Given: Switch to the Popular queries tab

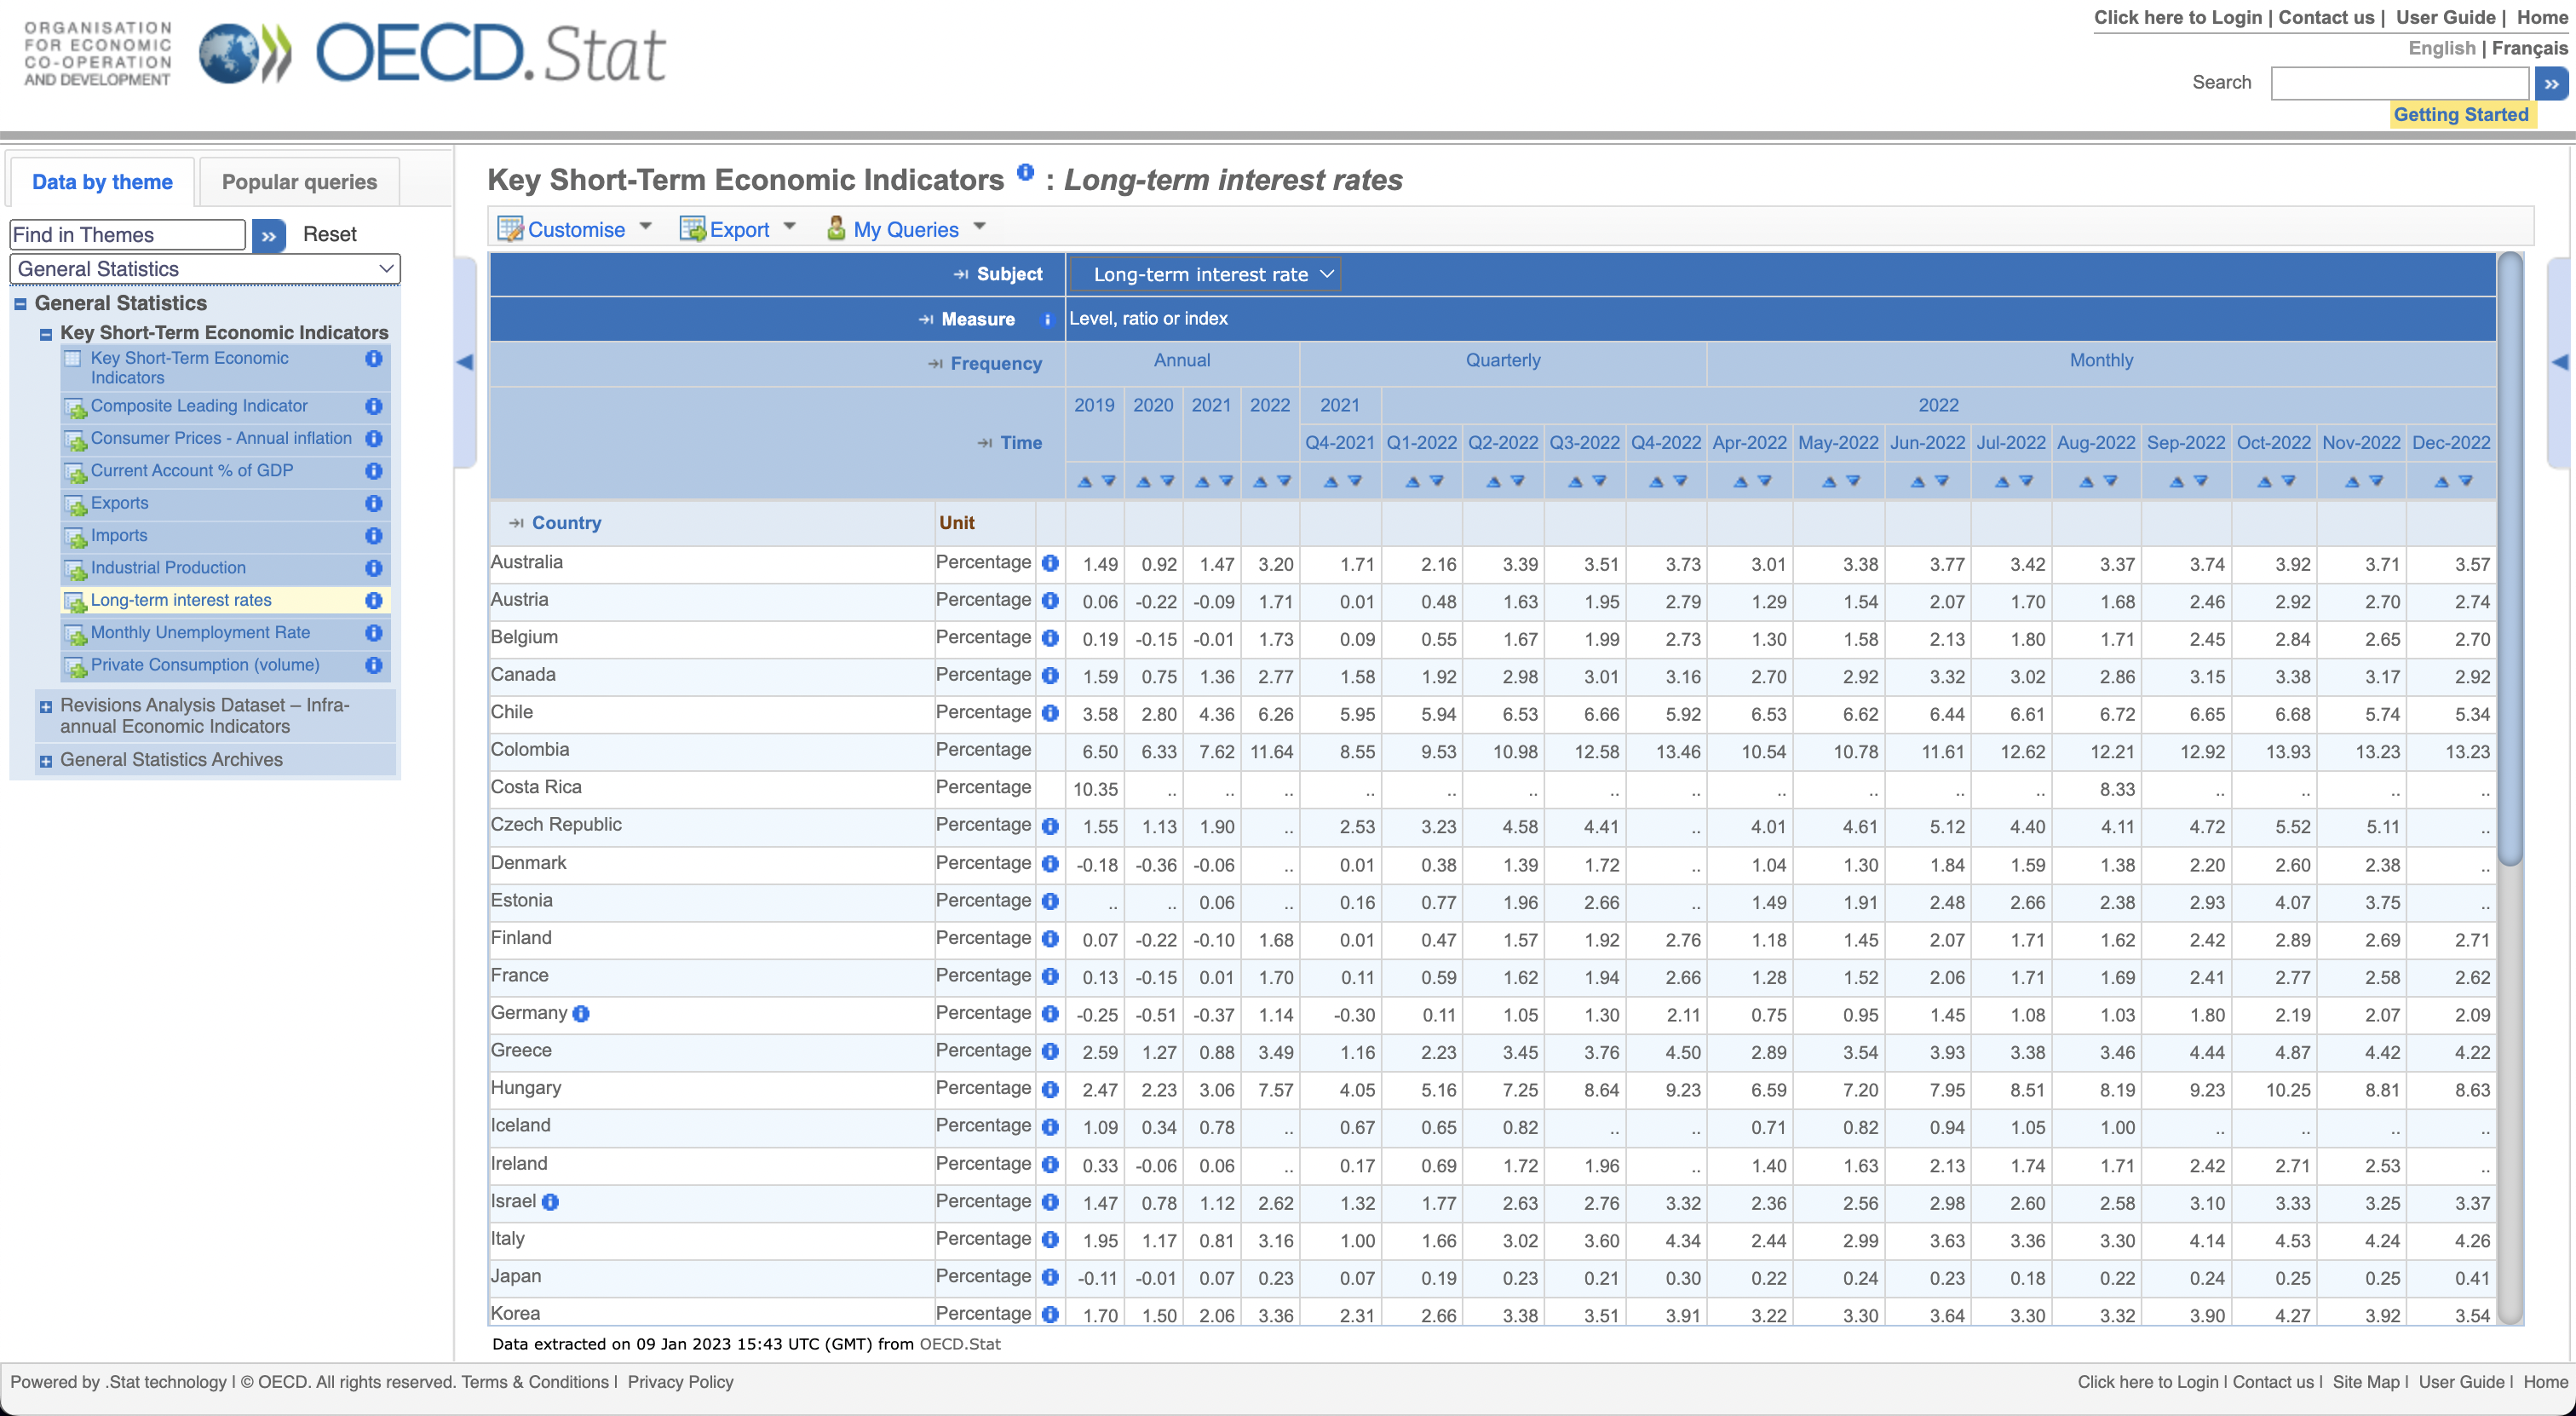Looking at the screenshot, I should 299,182.
